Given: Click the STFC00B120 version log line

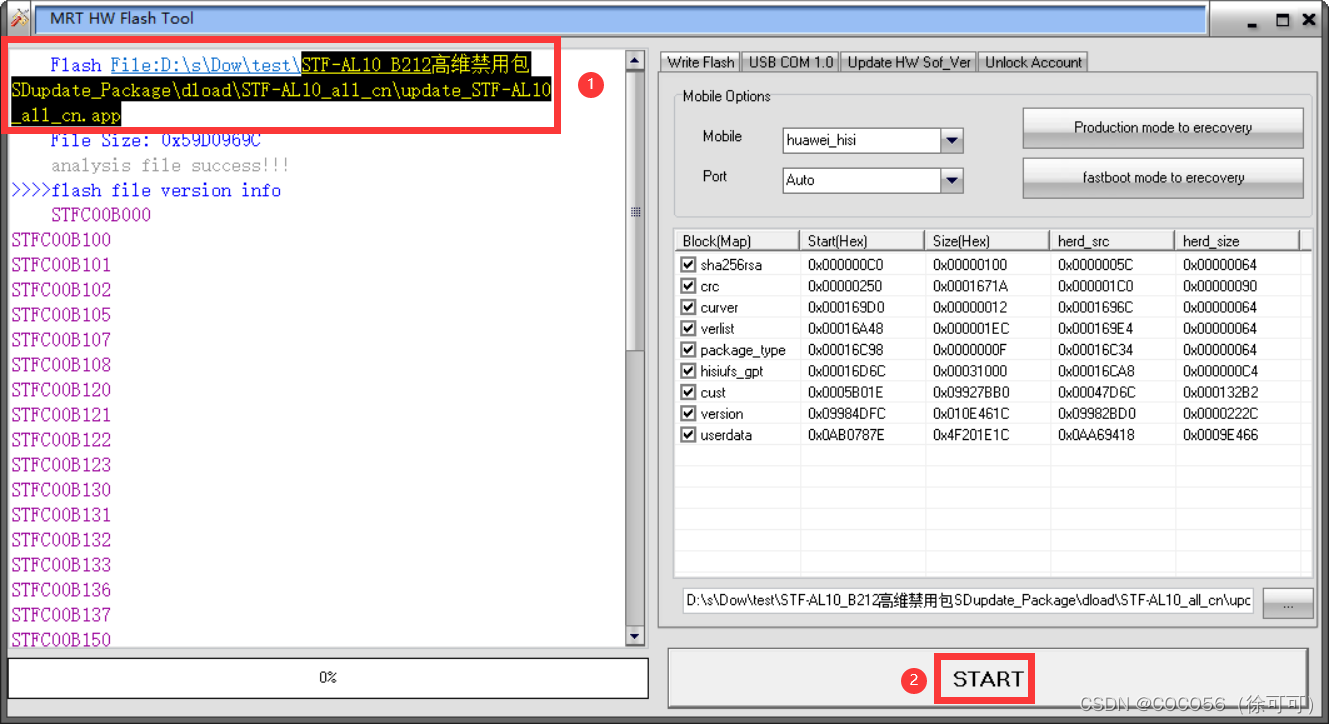Looking at the screenshot, I should coord(61,390).
